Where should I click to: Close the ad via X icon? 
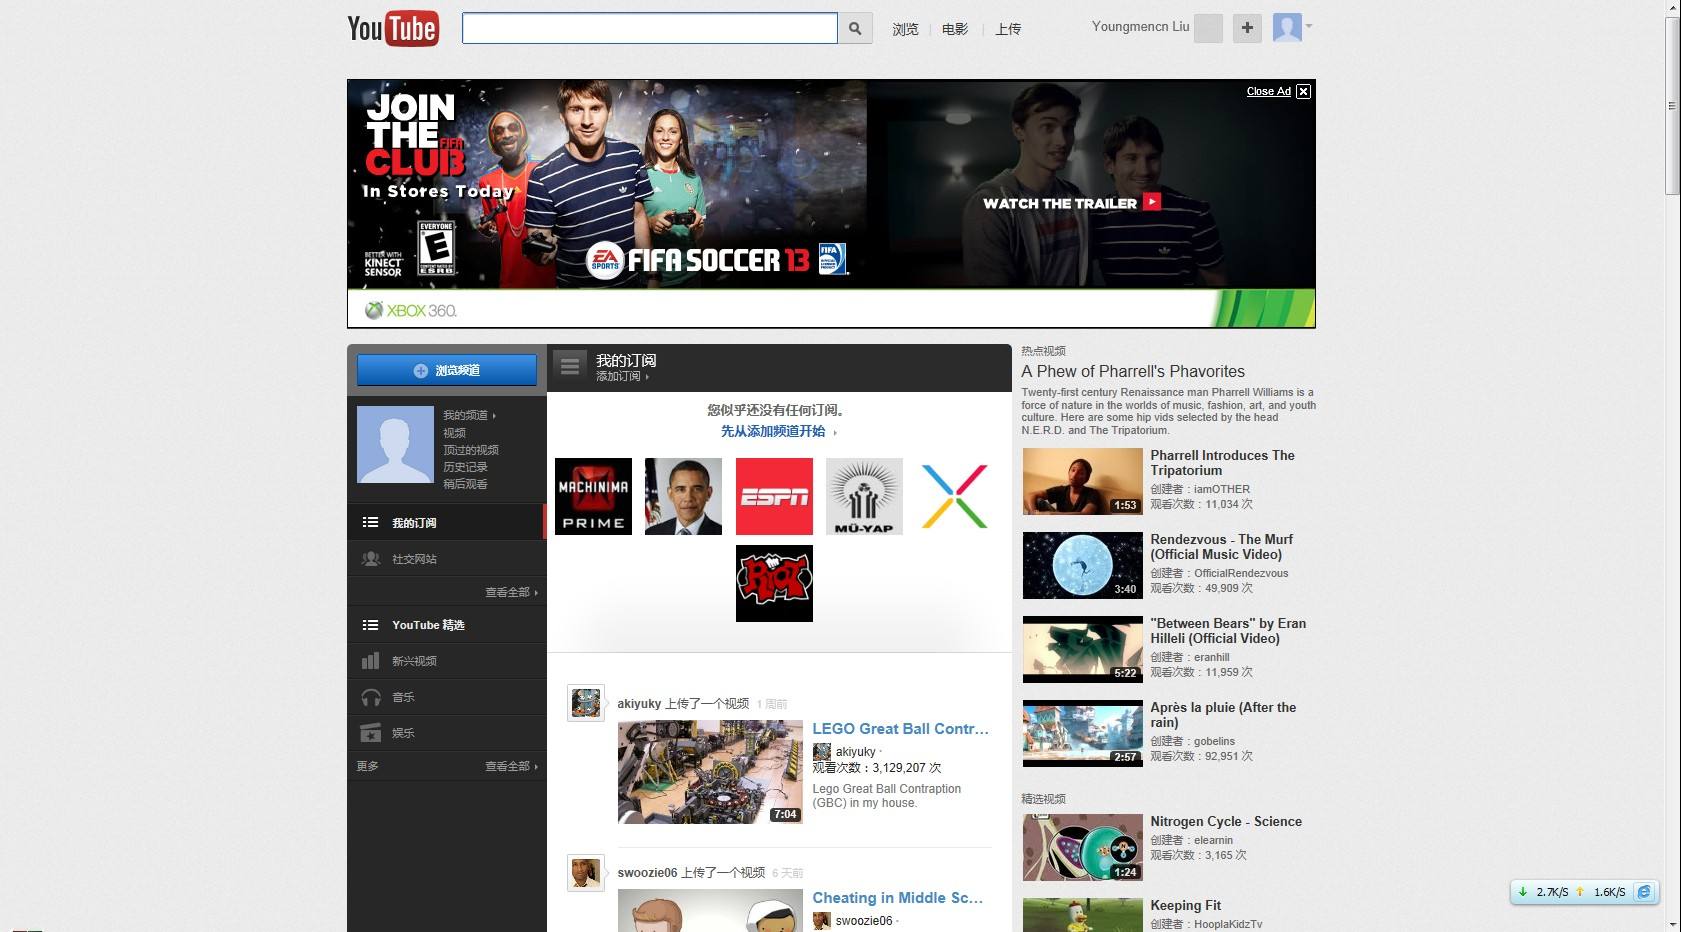[1303, 91]
